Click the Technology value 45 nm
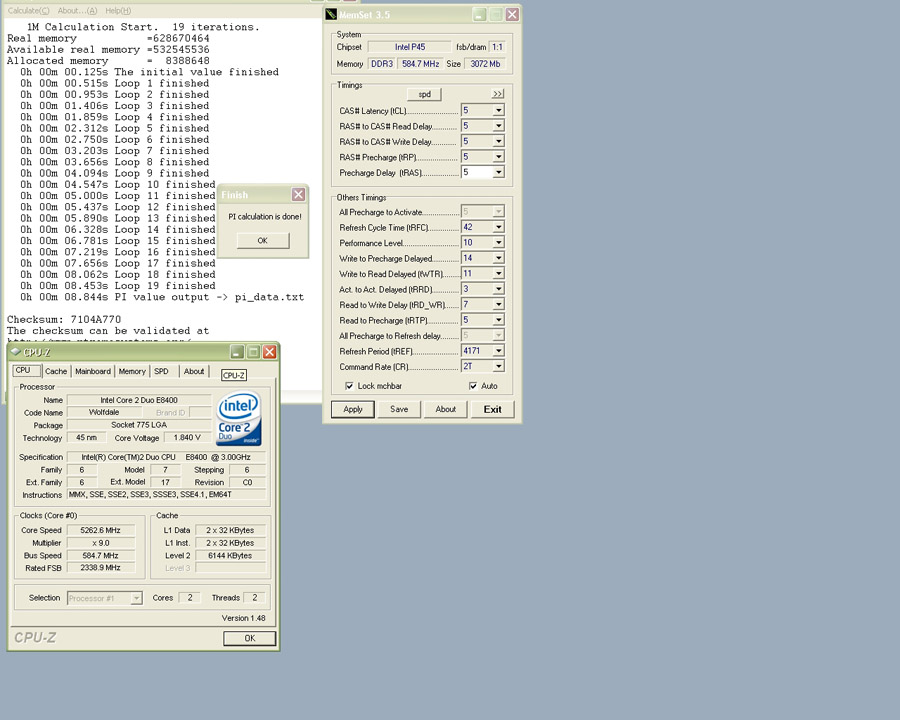 [87, 438]
